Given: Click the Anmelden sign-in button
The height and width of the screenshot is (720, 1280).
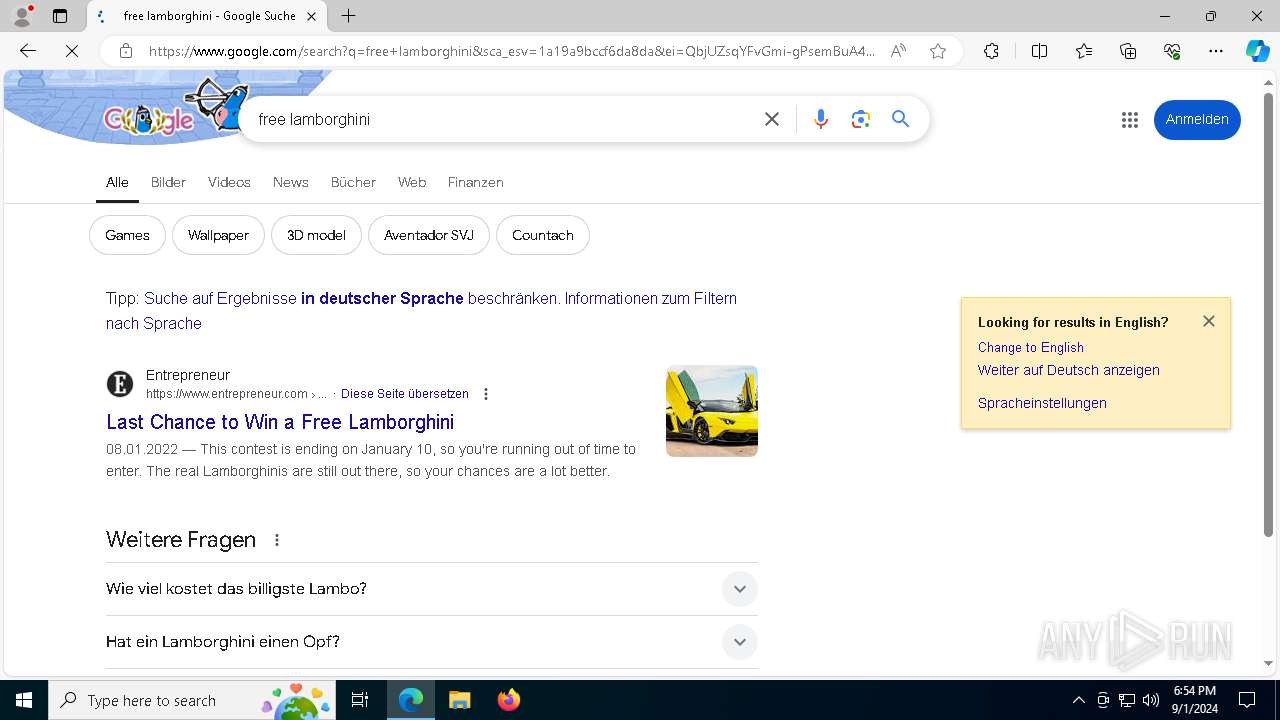Looking at the screenshot, I should [x=1197, y=119].
